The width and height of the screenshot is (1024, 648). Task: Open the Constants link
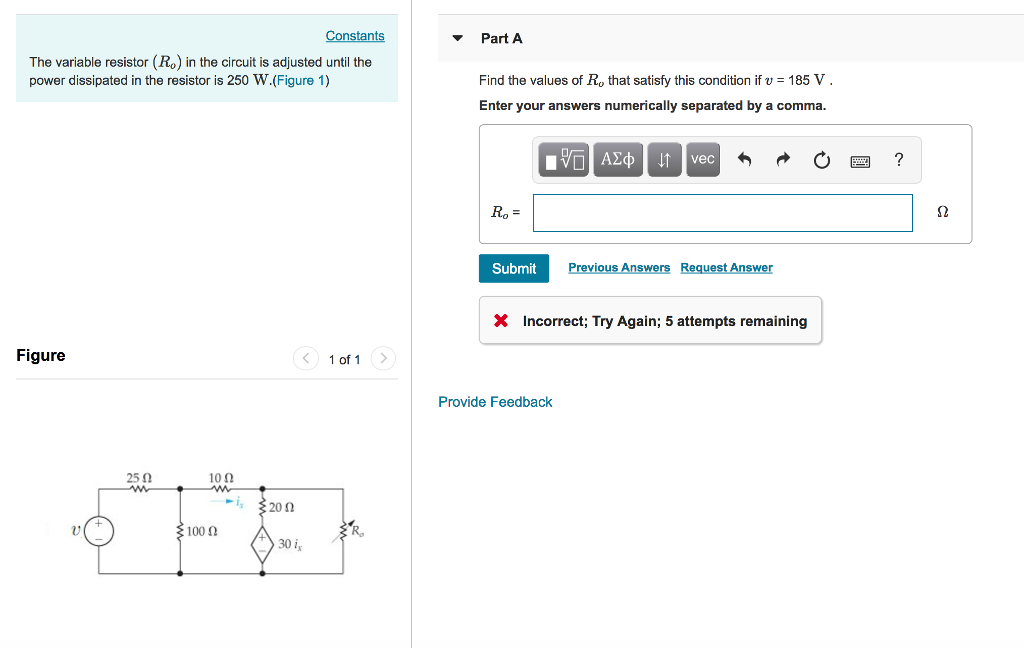click(x=355, y=35)
